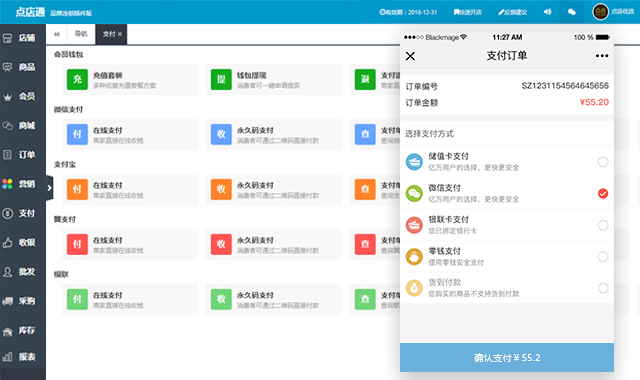Open the 商品 sidebar section
The image size is (640, 380).
pyautogui.click(x=20, y=67)
